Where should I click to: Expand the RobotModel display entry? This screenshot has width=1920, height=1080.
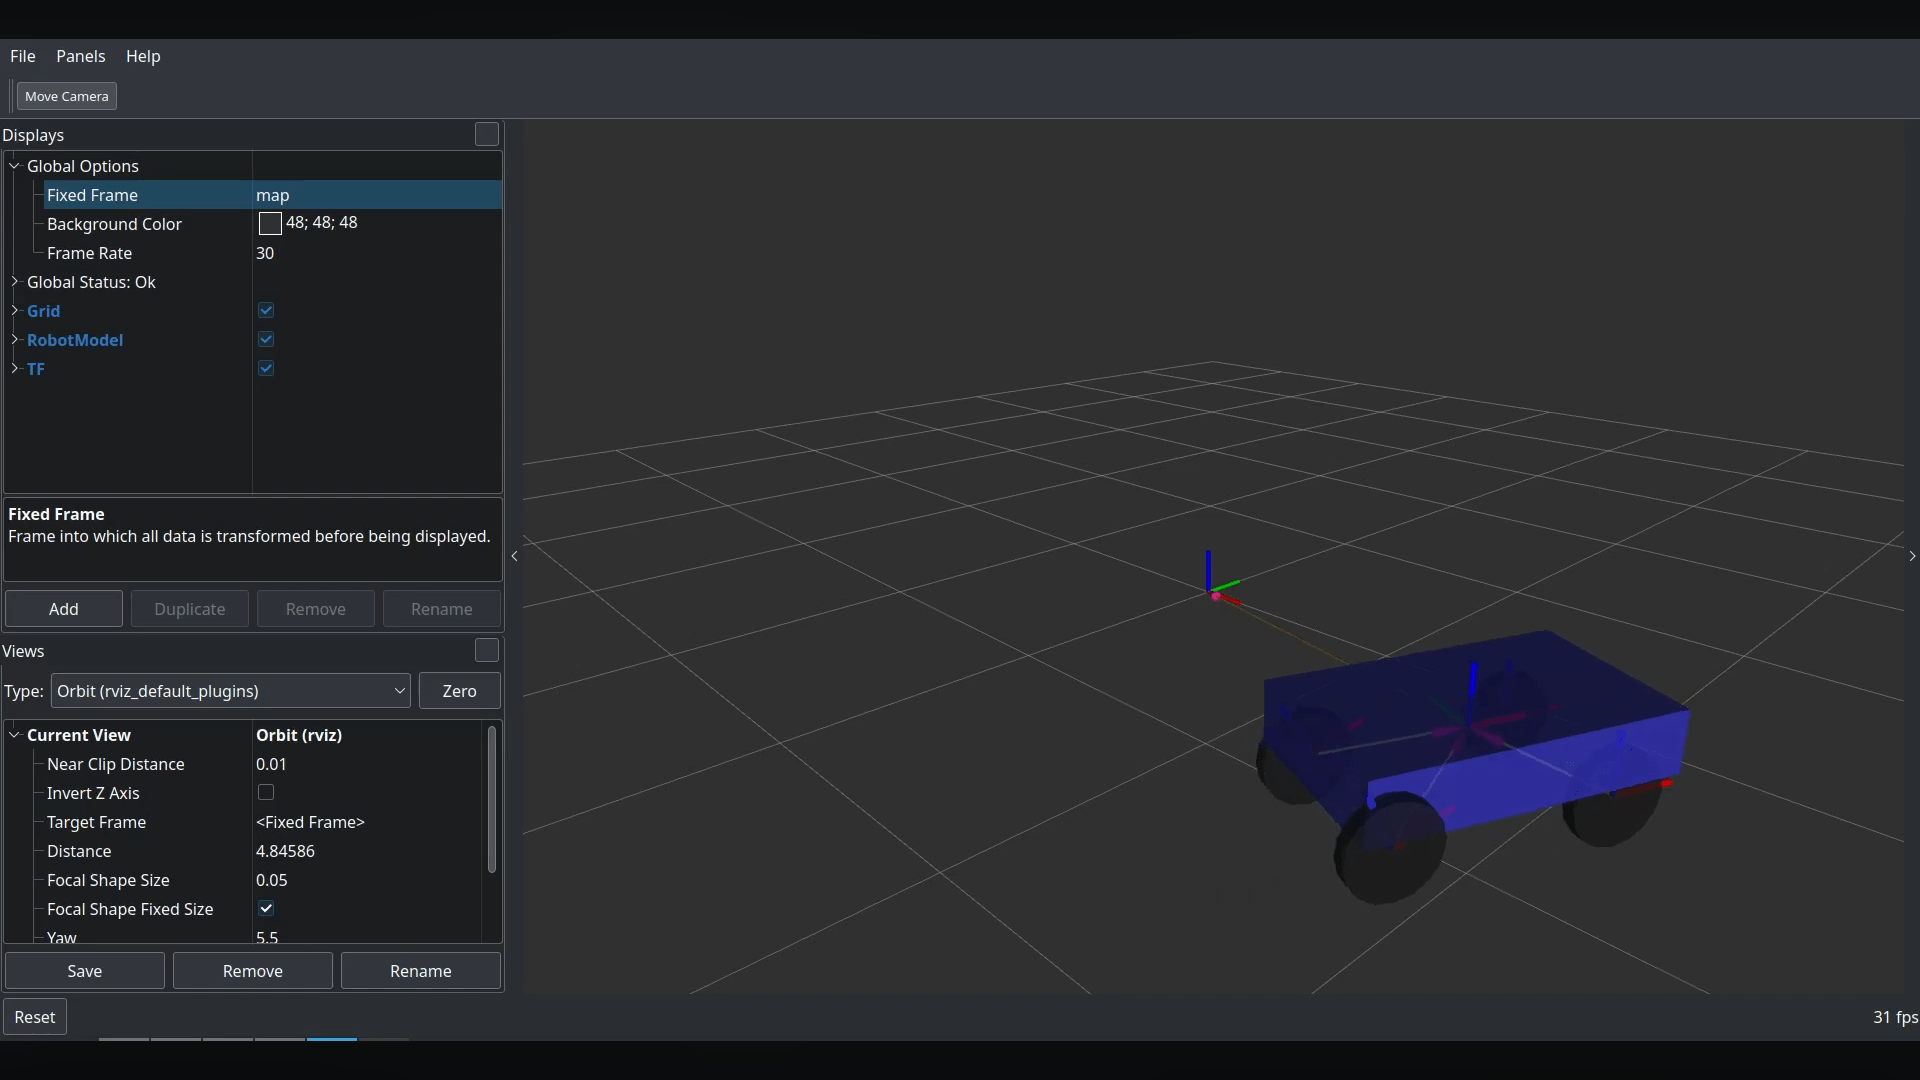[15, 340]
